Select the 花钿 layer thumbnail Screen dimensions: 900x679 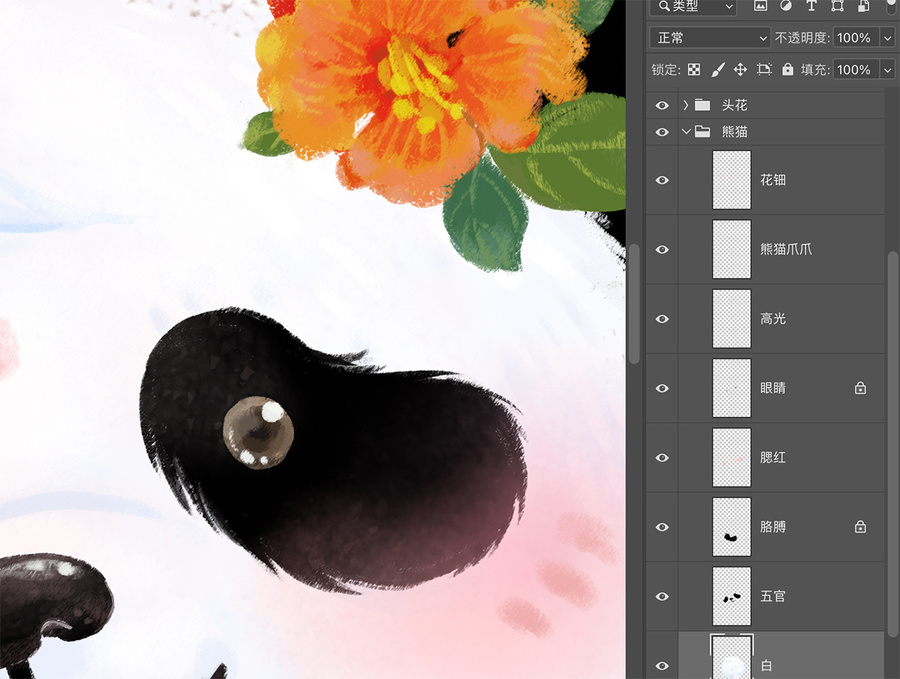tap(731, 180)
